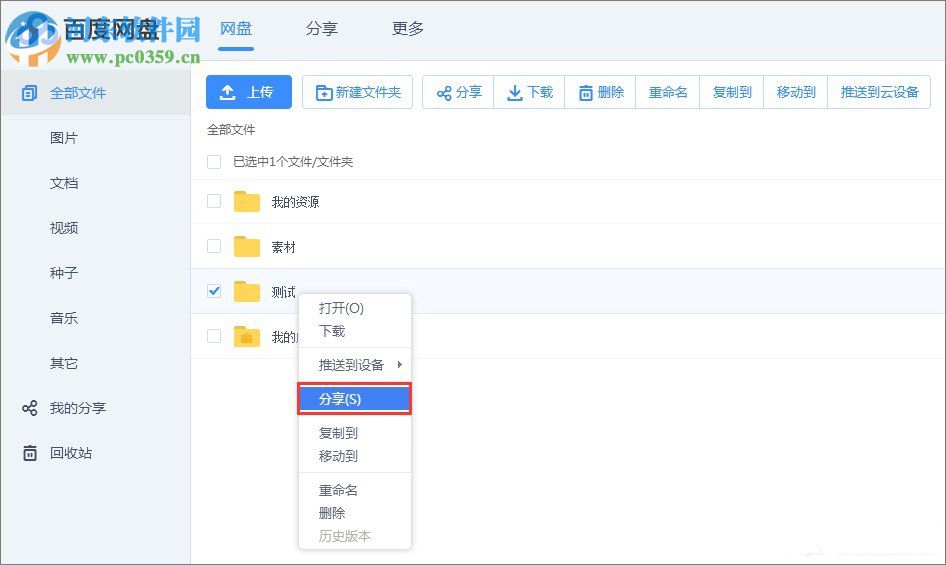Choose 移动到 in the context menu
Screen dimensions: 946x565
pyautogui.click(x=355, y=456)
